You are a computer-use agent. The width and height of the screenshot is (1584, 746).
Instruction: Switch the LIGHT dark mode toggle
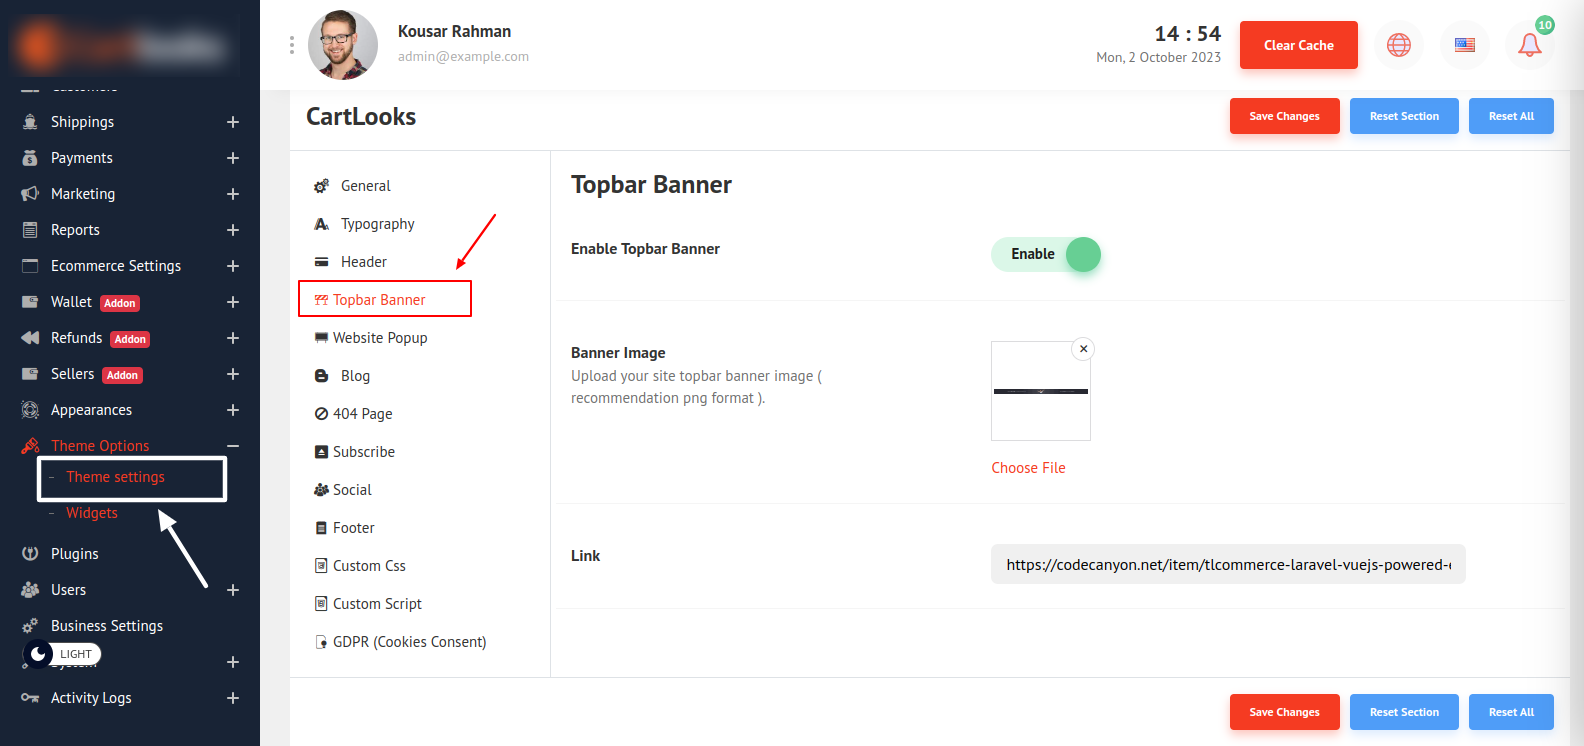(x=61, y=654)
